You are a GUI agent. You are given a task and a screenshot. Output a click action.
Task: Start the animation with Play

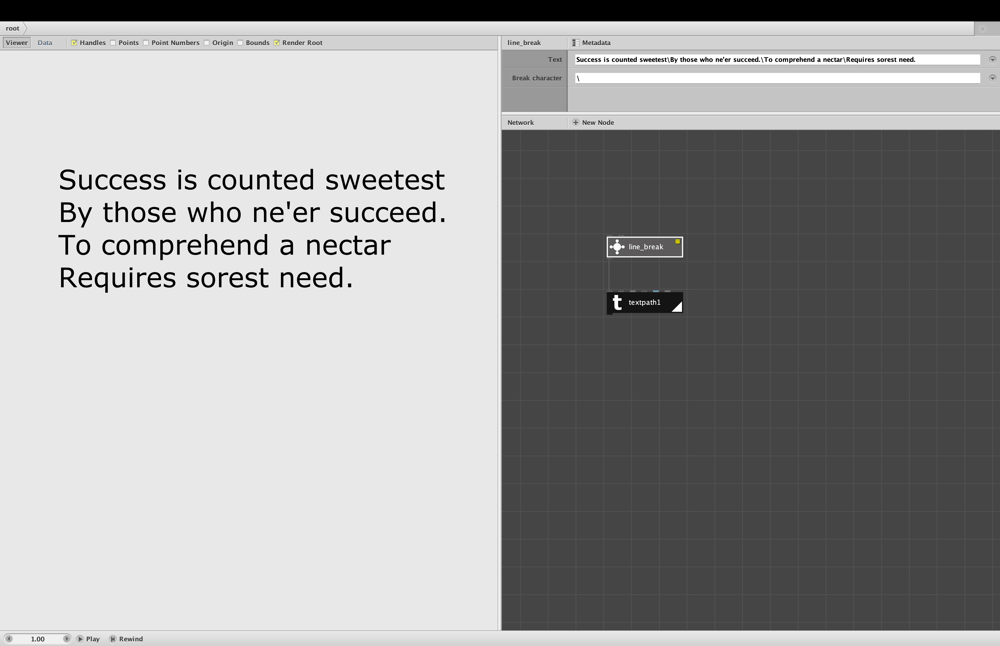89,638
